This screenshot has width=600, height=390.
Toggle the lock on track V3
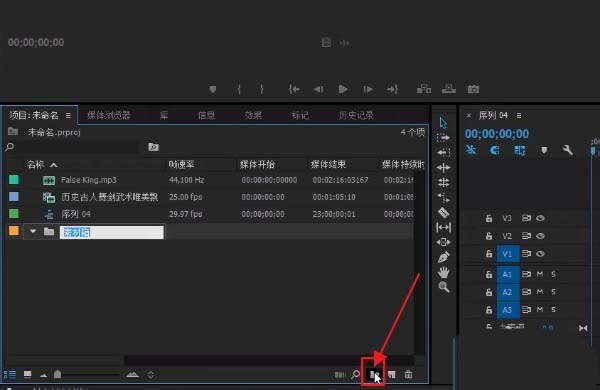[x=489, y=218]
